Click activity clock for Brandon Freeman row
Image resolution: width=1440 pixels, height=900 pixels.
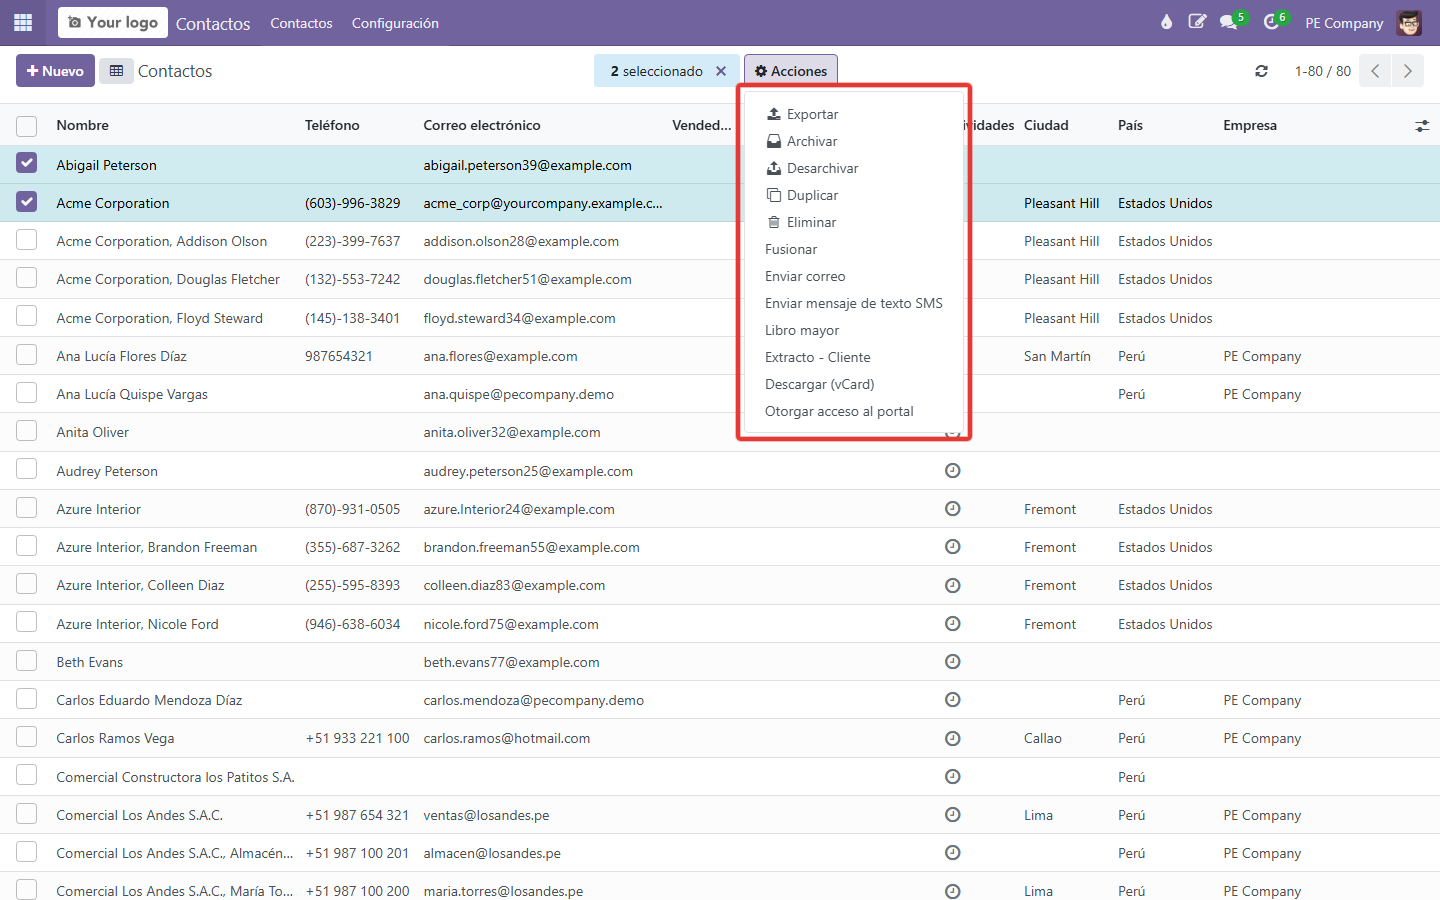pyautogui.click(x=953, y=547)
